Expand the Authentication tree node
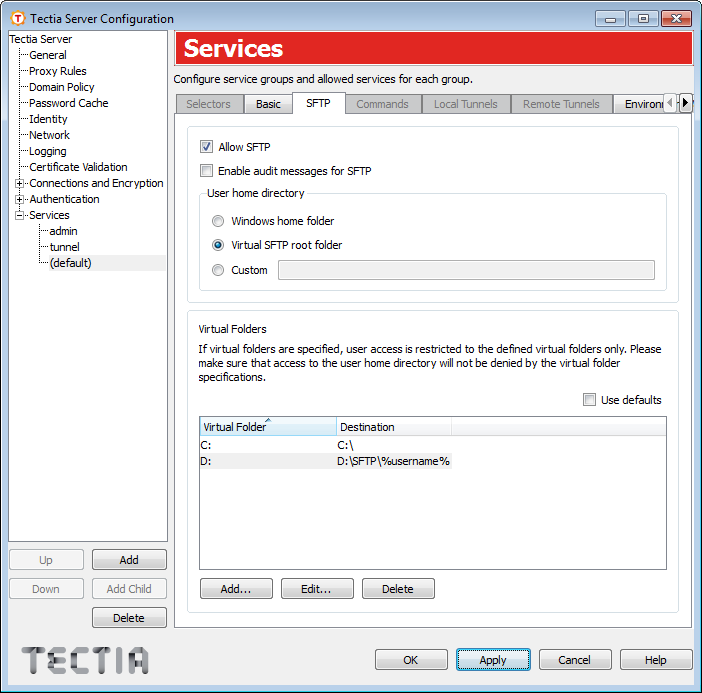 point(20,199)
